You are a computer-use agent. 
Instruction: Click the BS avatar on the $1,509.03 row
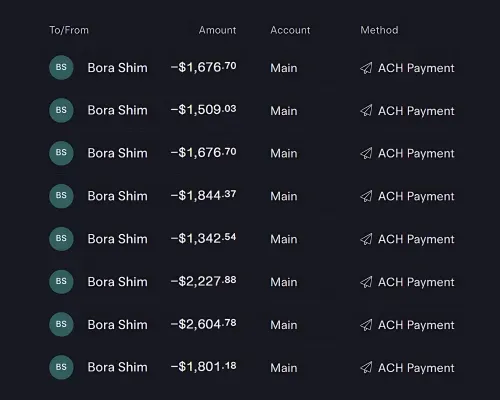click(x=61, y=110)
